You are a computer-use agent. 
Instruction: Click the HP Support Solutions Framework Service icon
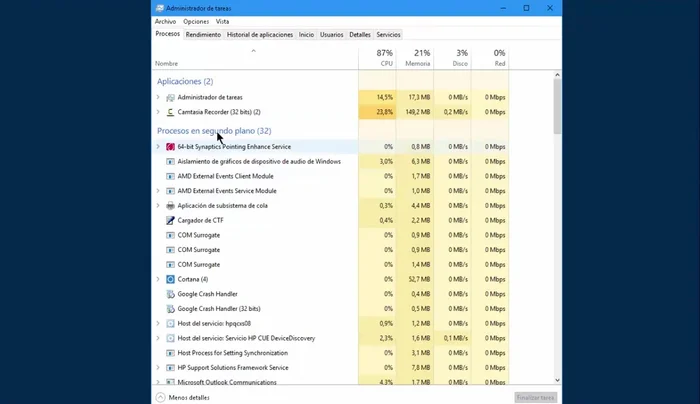click(170, 367)
